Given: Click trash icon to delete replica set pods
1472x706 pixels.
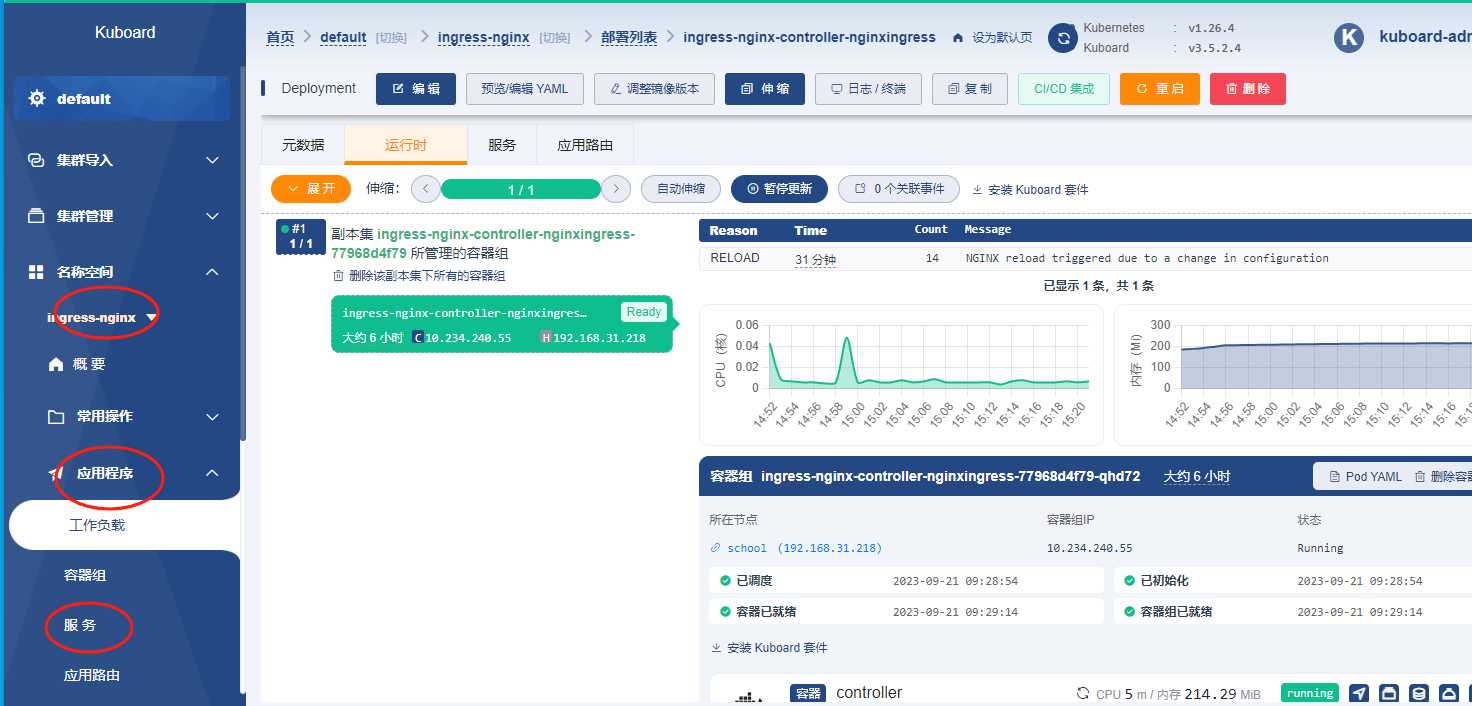Looking at the screenshot, I should (x=338, y=276).
